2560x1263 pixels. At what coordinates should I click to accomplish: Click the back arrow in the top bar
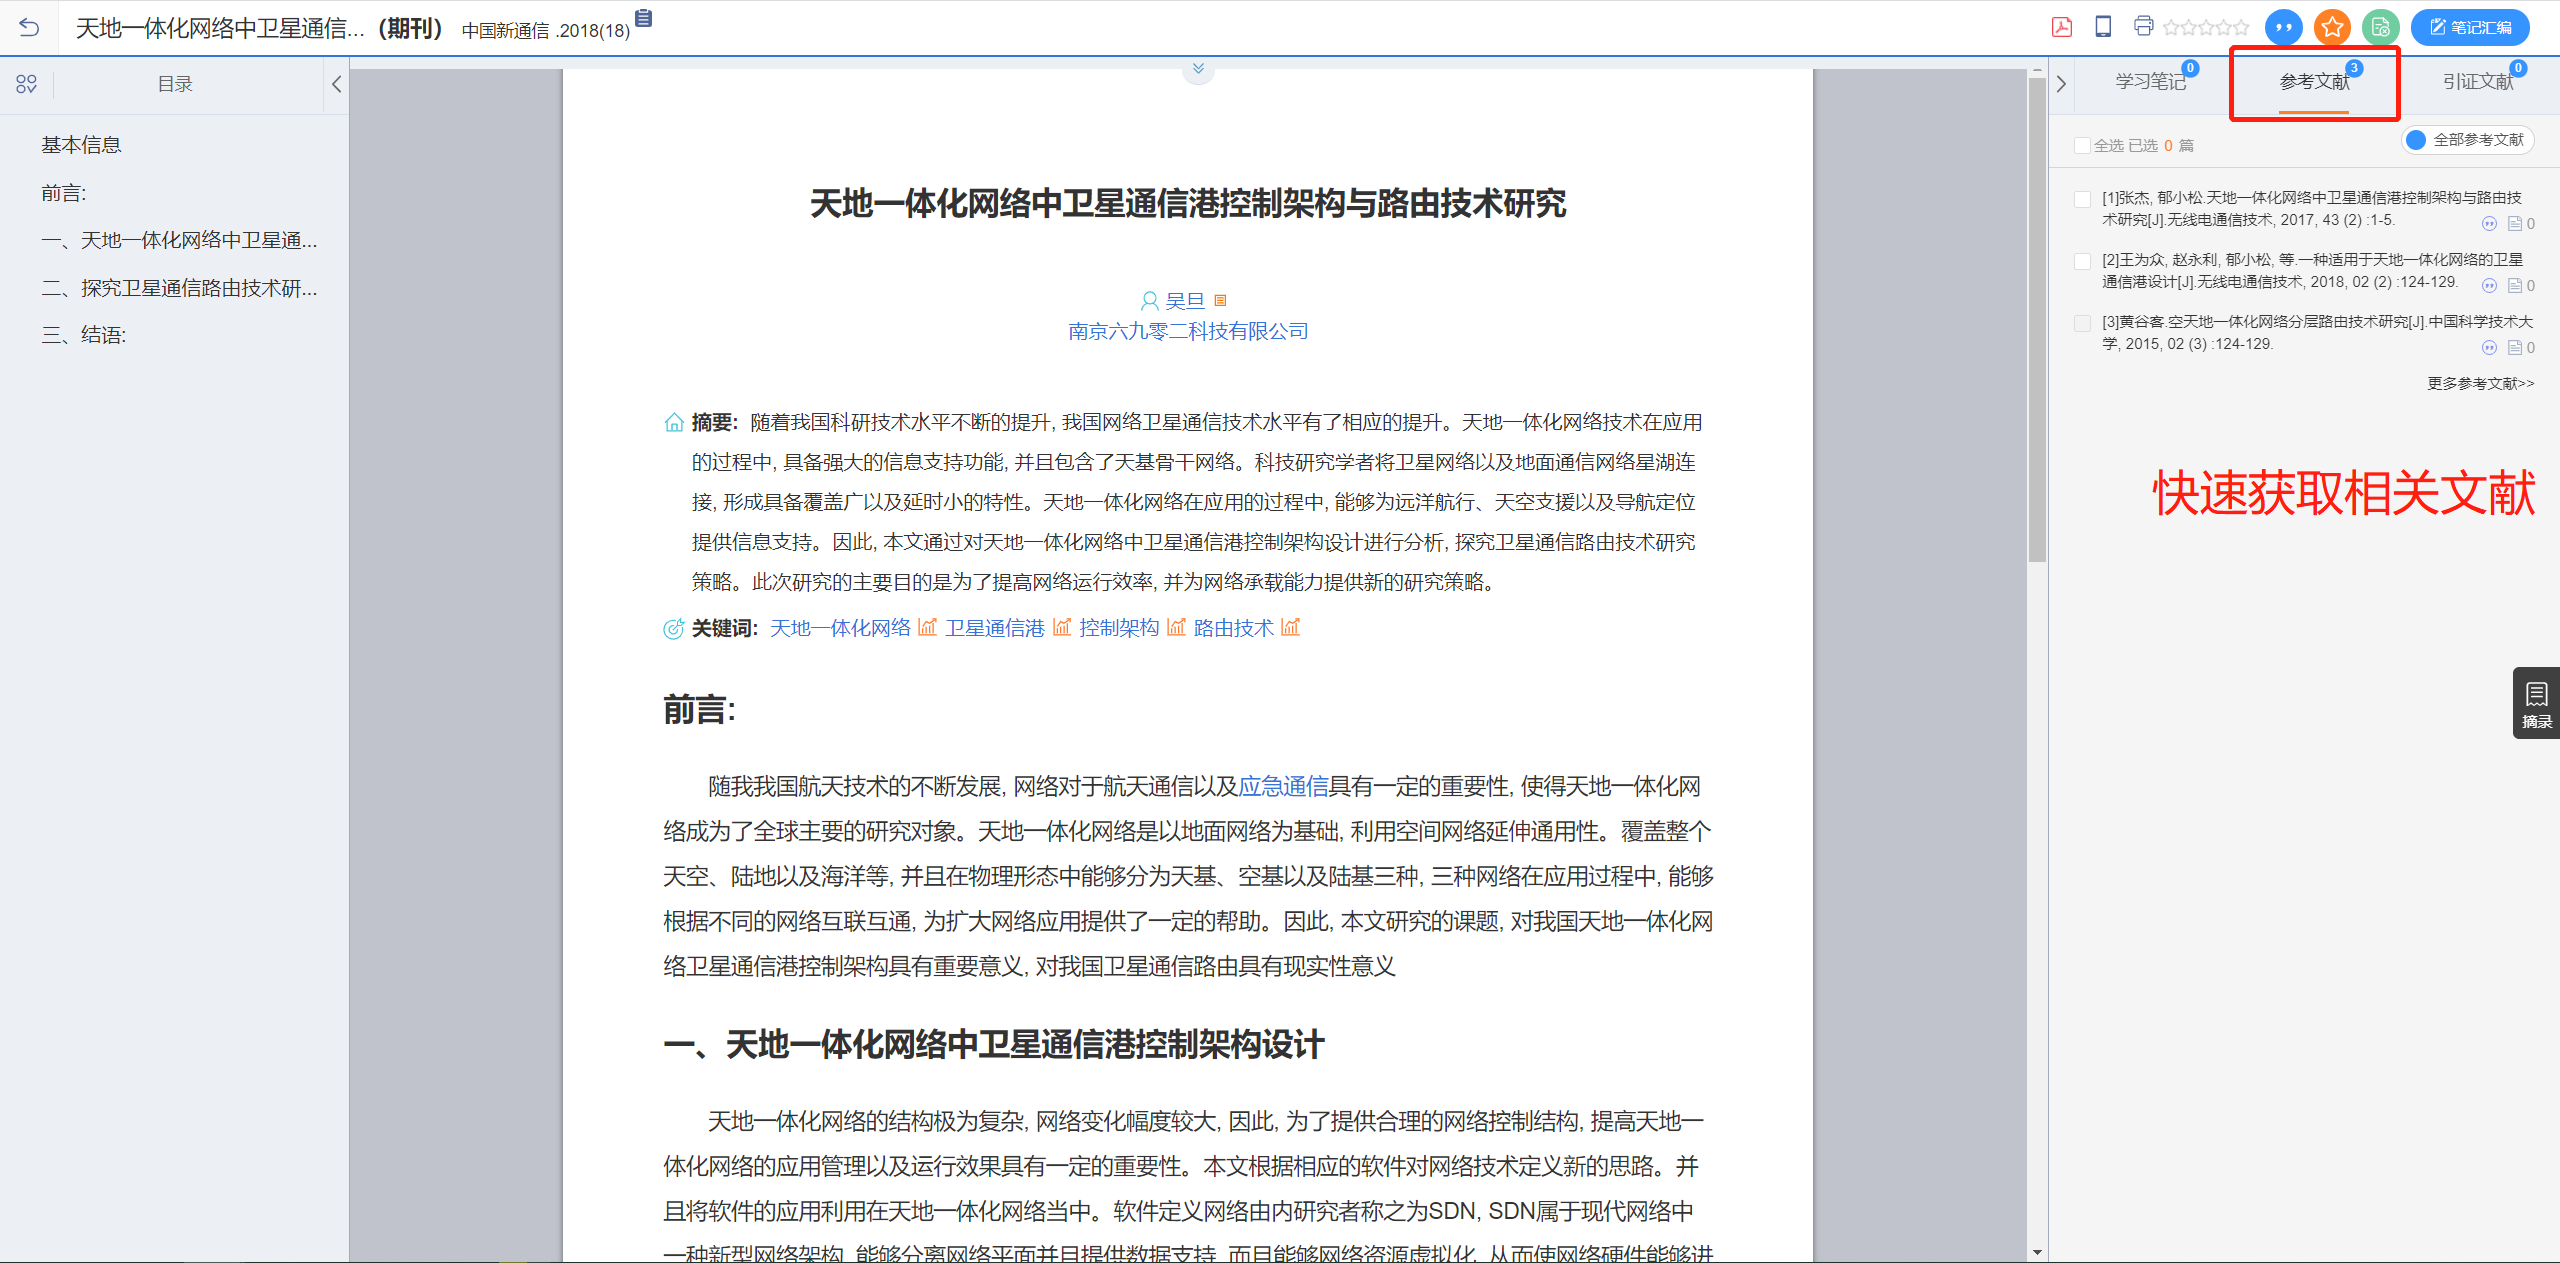coord(30,27)
